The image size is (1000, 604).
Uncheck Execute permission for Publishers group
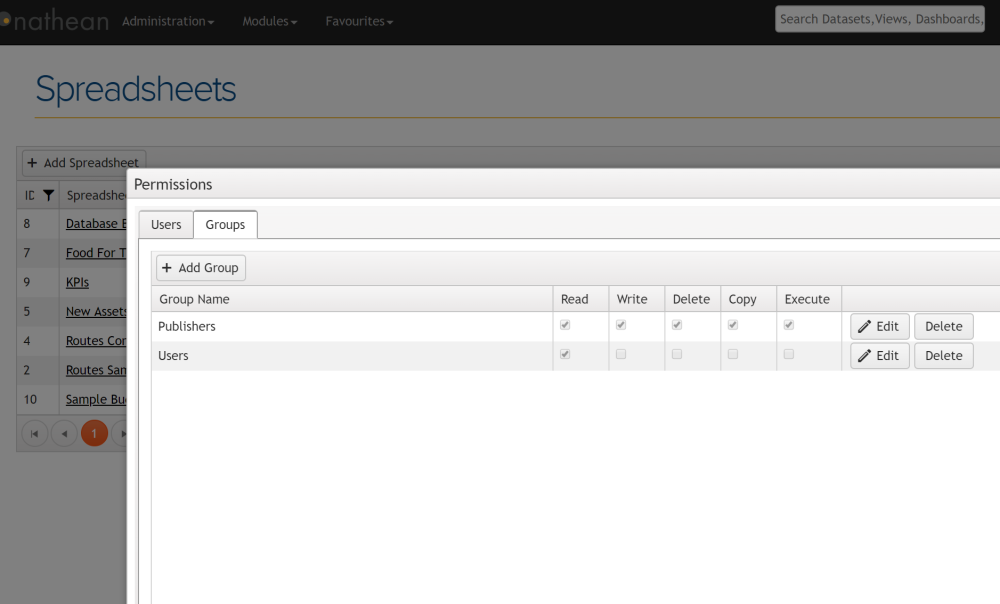(788, 324)
